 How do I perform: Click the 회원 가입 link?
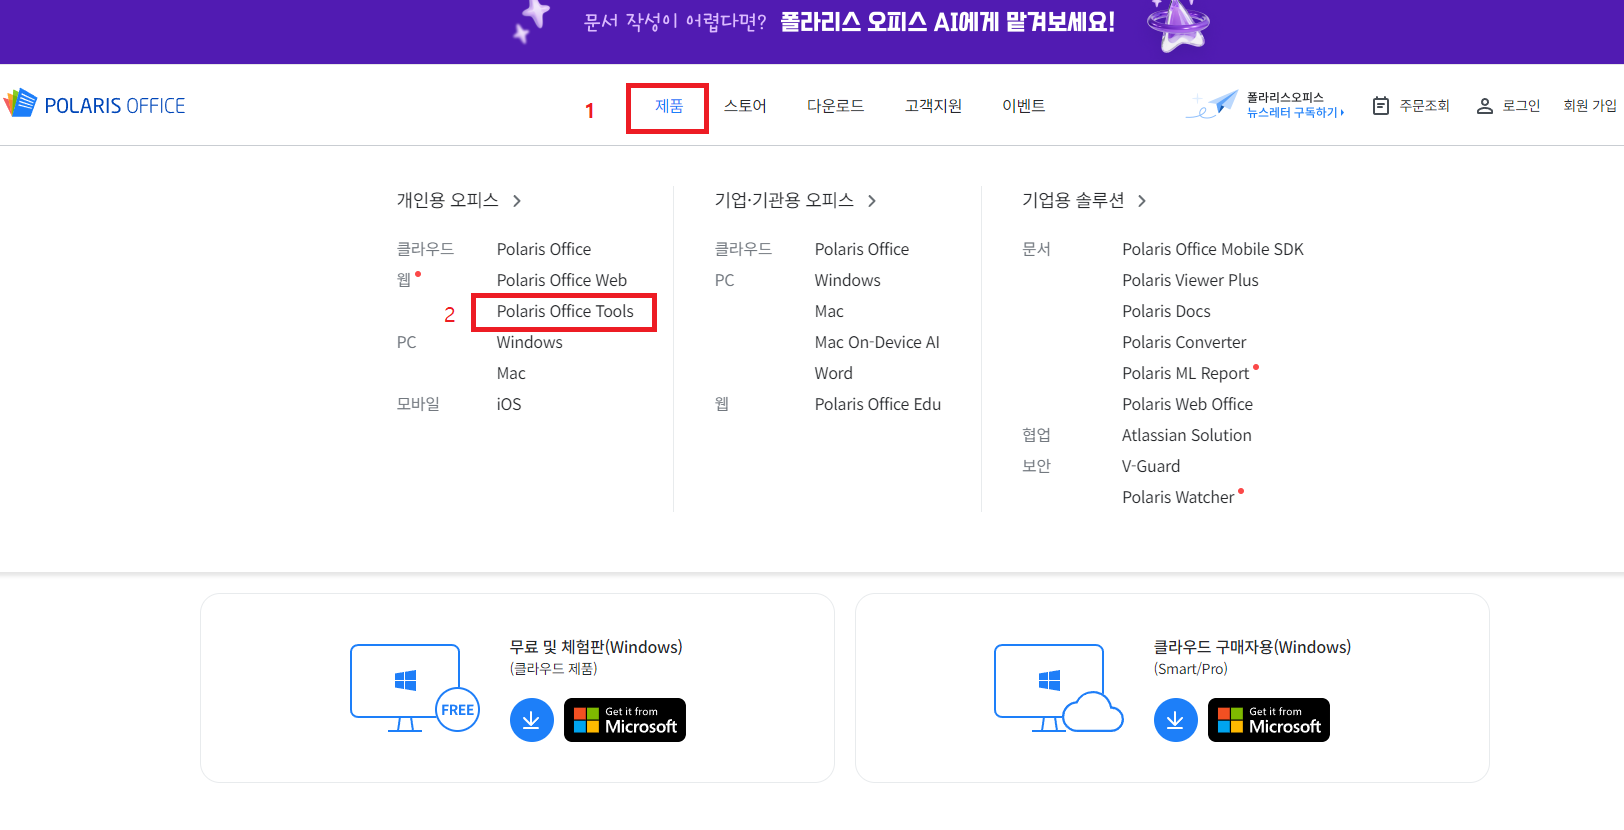click(1590, 105)
